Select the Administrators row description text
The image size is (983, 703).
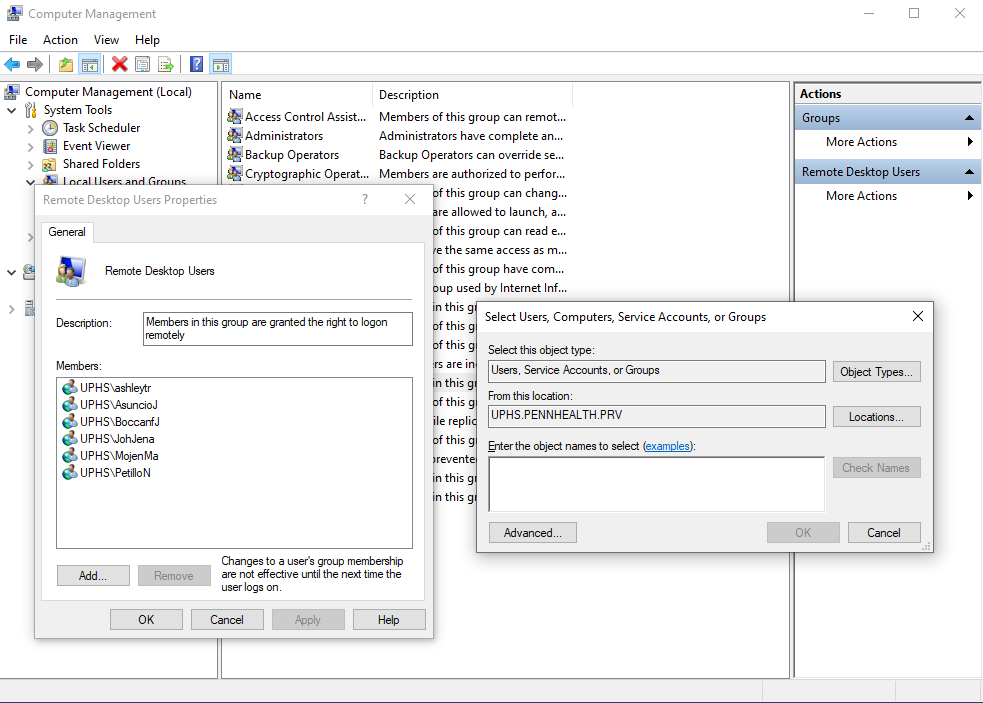click(x=471, y=135)
